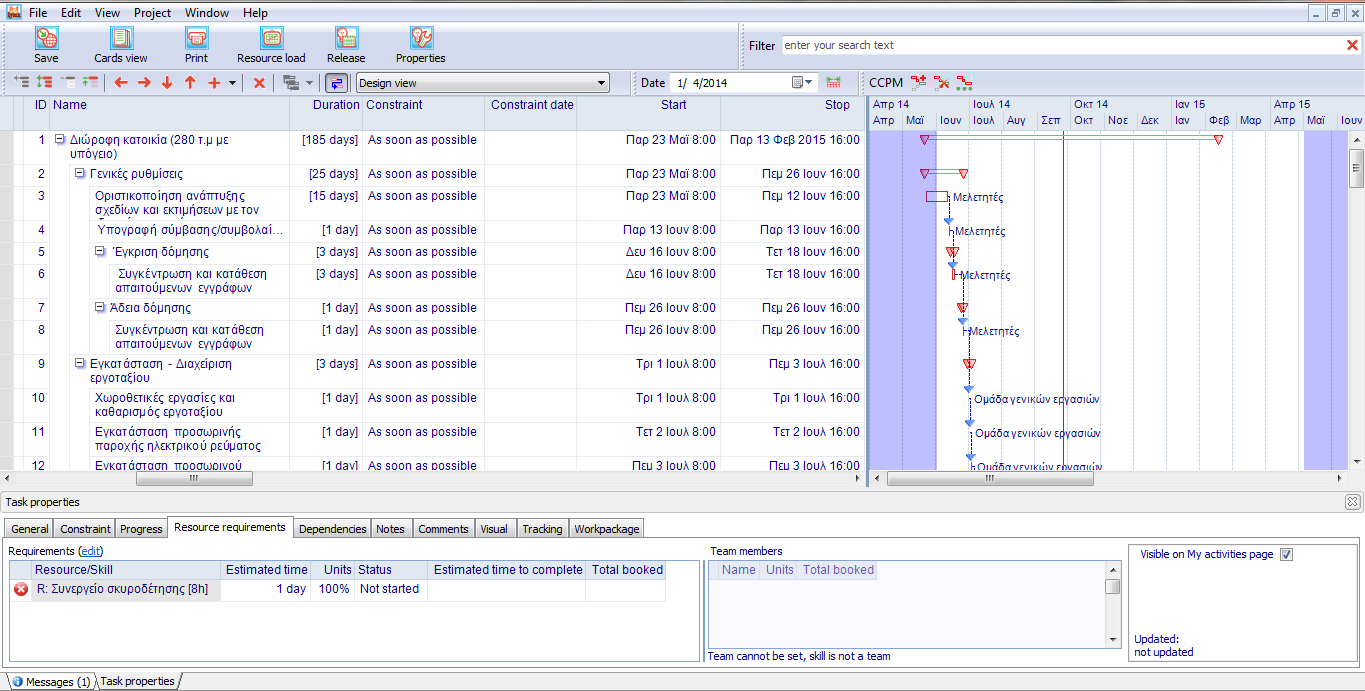Screen dimensions: 1365x691
Task: Switch to the Workpackage tab
Action: click(606, 529)
